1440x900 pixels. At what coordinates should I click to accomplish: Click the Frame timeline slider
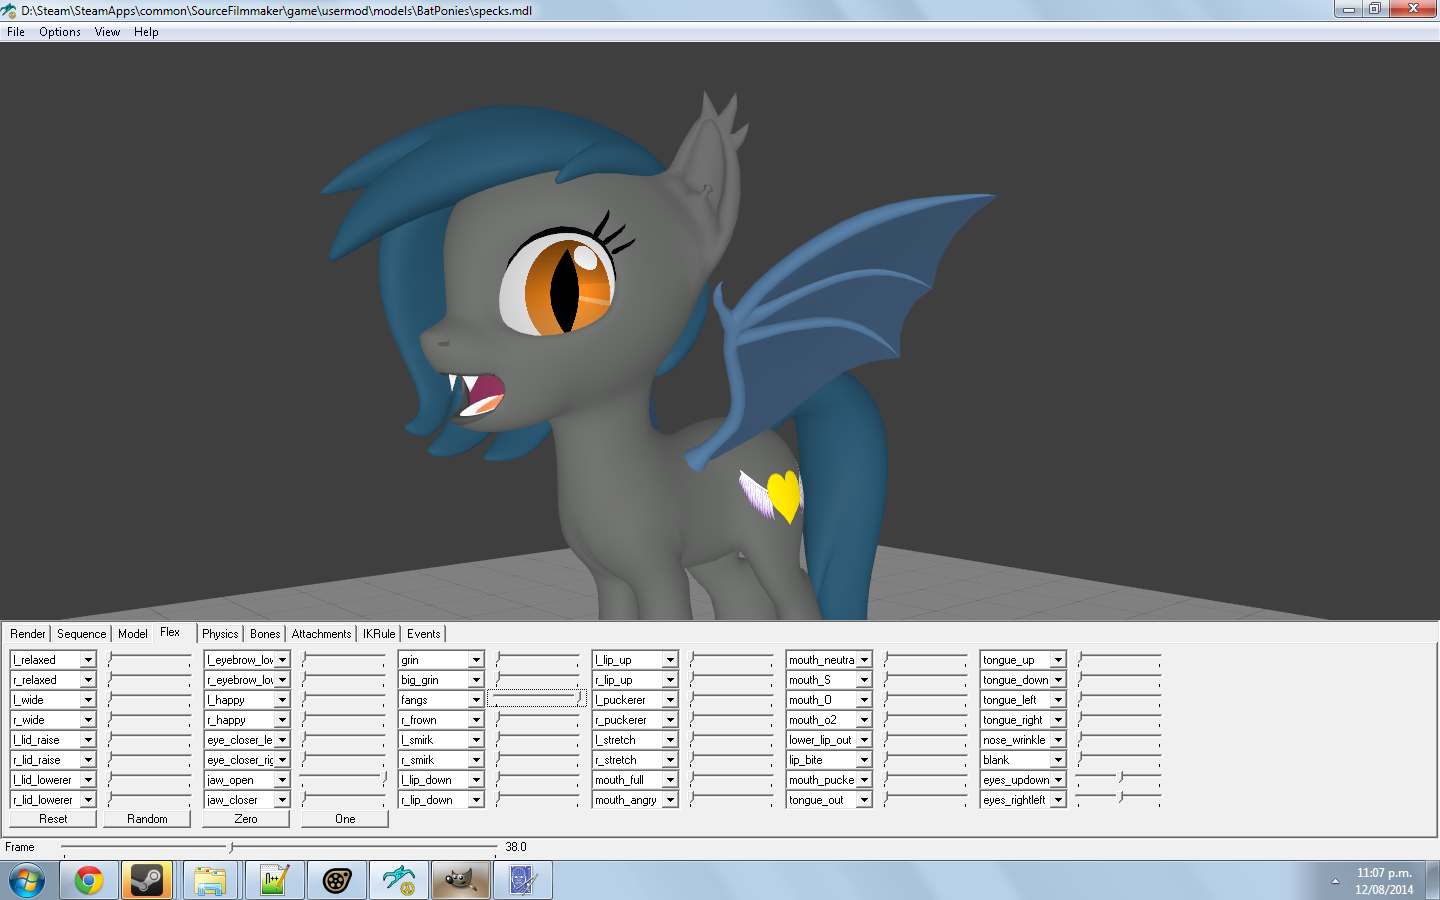279,847
